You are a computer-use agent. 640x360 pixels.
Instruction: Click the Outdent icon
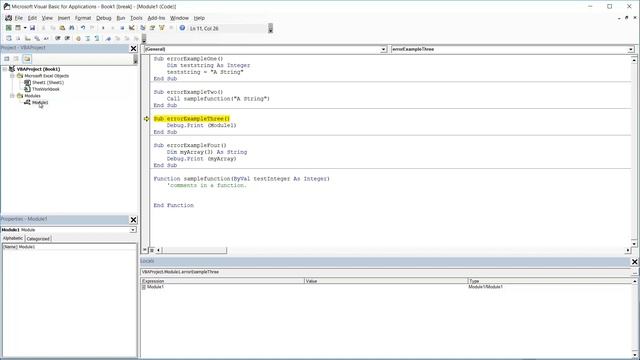pos(67,38)
